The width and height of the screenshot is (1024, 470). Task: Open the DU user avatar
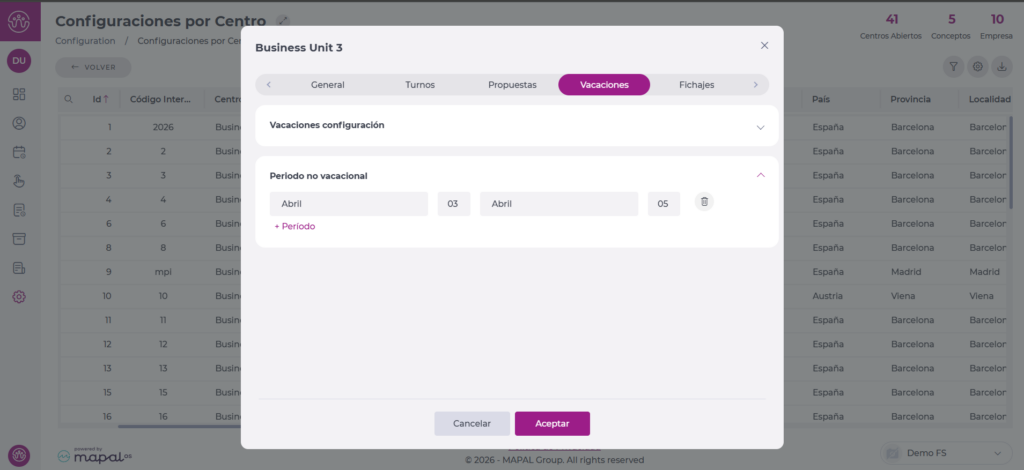click(x=19, y=61)
